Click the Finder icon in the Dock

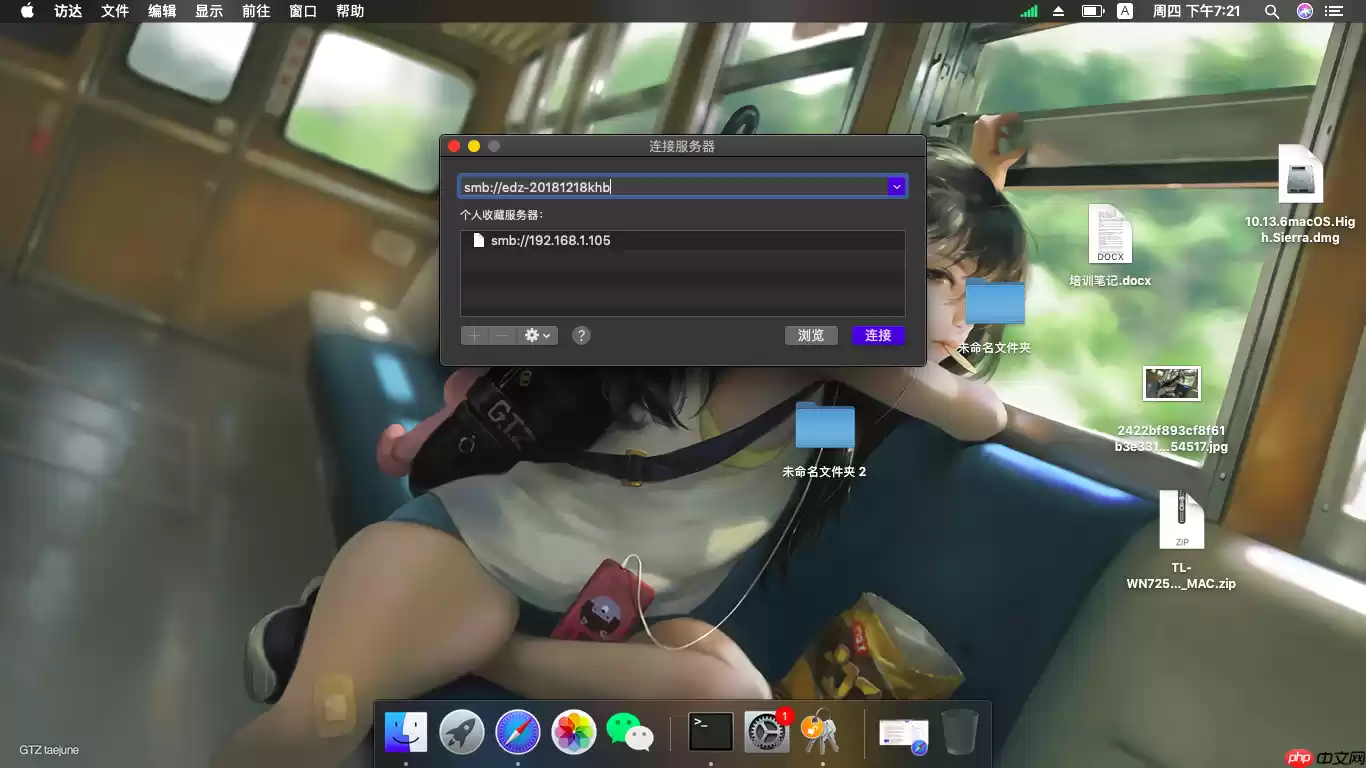(x=405, y=732)
